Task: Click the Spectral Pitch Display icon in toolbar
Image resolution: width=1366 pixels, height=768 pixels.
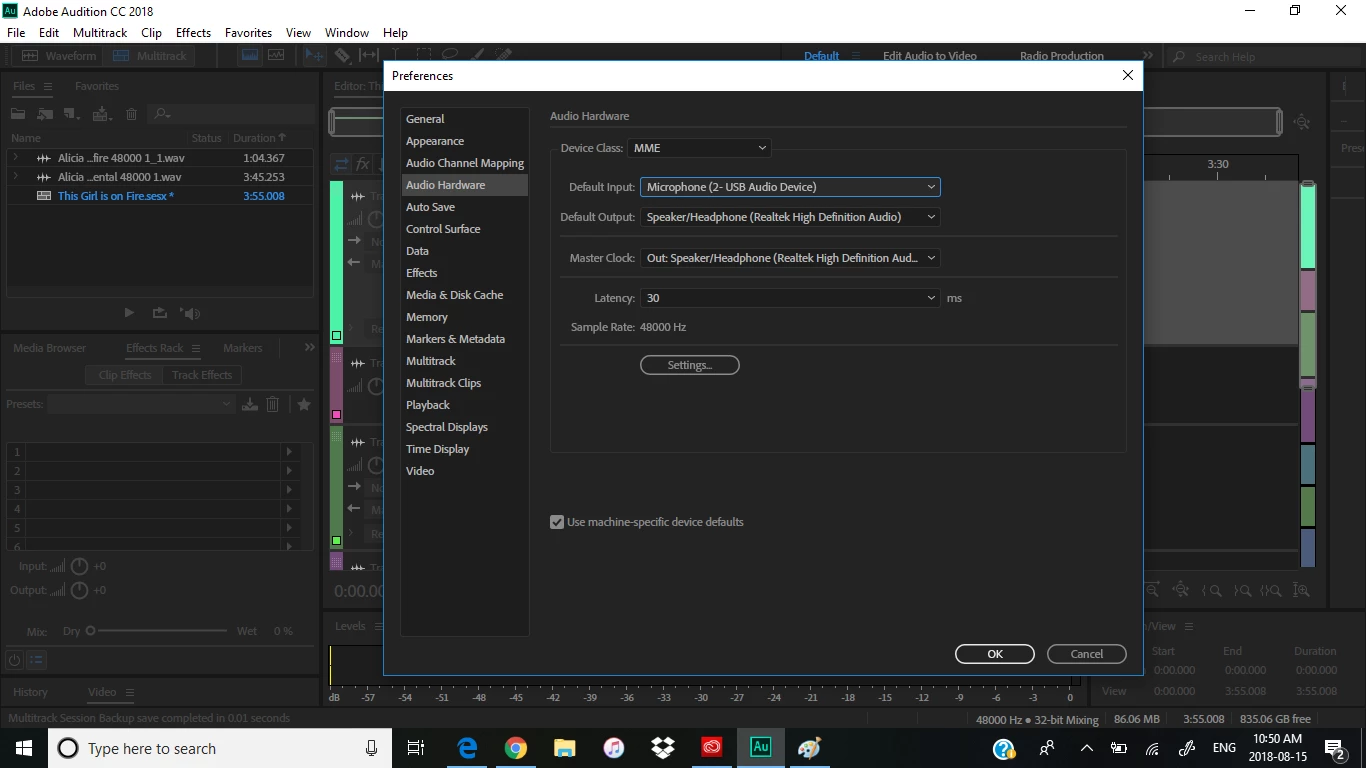Action: [x=276, y=55]
